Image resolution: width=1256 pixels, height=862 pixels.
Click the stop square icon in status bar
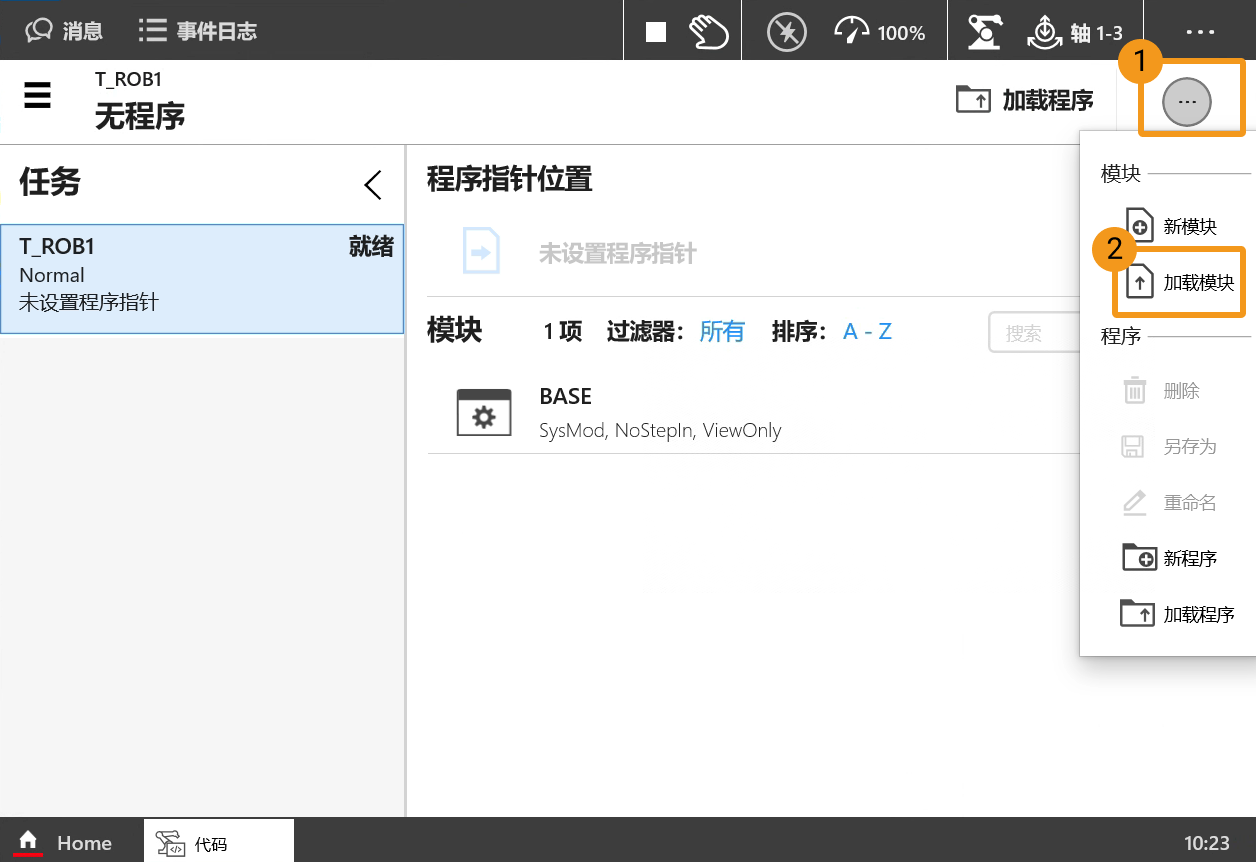pyautogui.click(x=656, y=32)
